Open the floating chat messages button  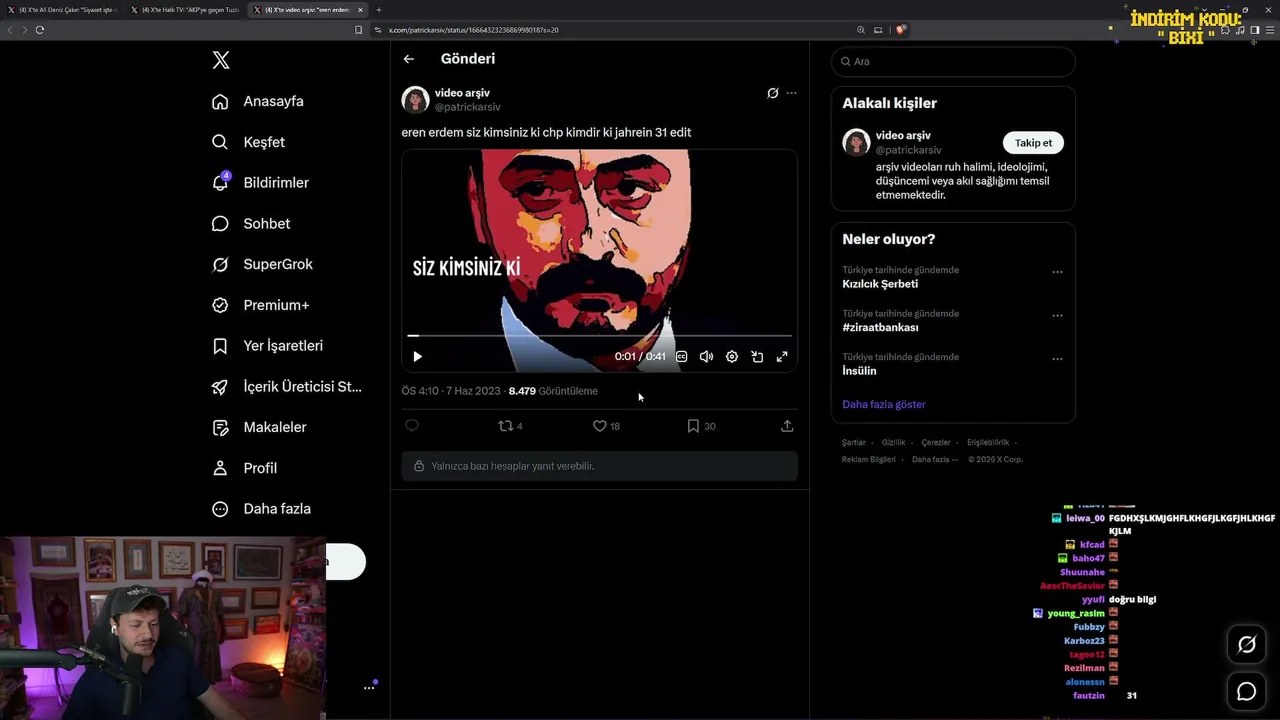[1246, 691]
